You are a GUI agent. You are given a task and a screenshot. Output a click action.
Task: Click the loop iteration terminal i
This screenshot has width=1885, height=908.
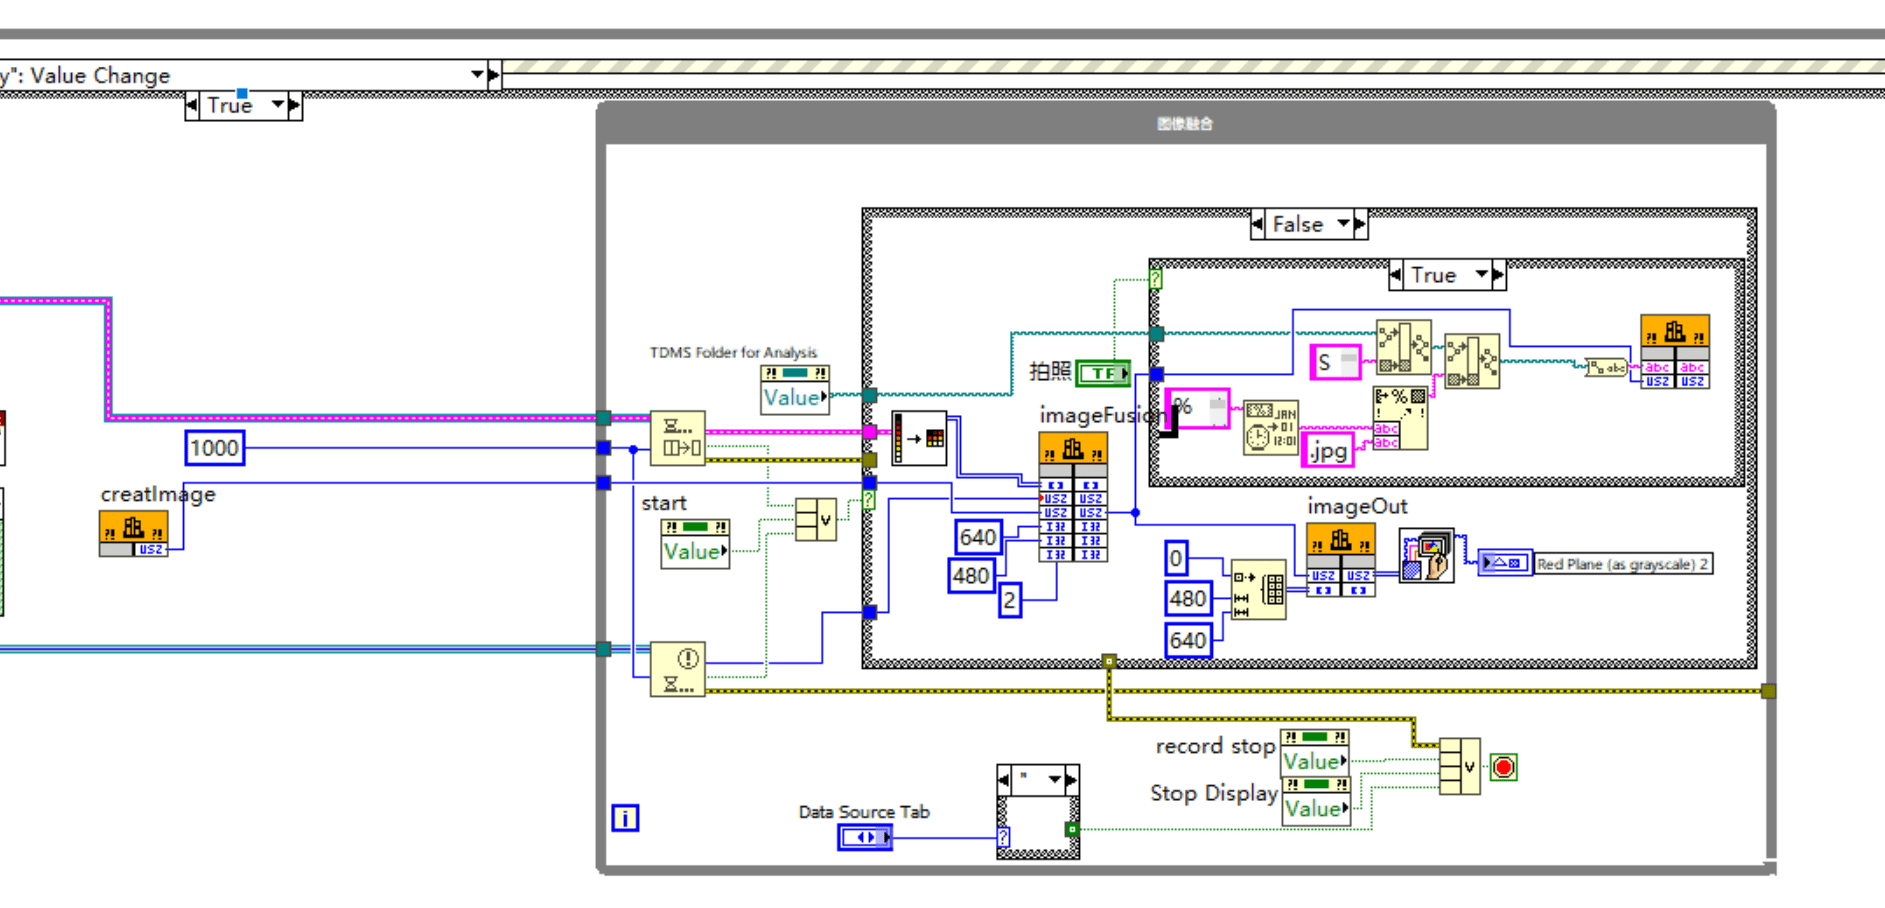pyautogui.click(x=625, y=817)
